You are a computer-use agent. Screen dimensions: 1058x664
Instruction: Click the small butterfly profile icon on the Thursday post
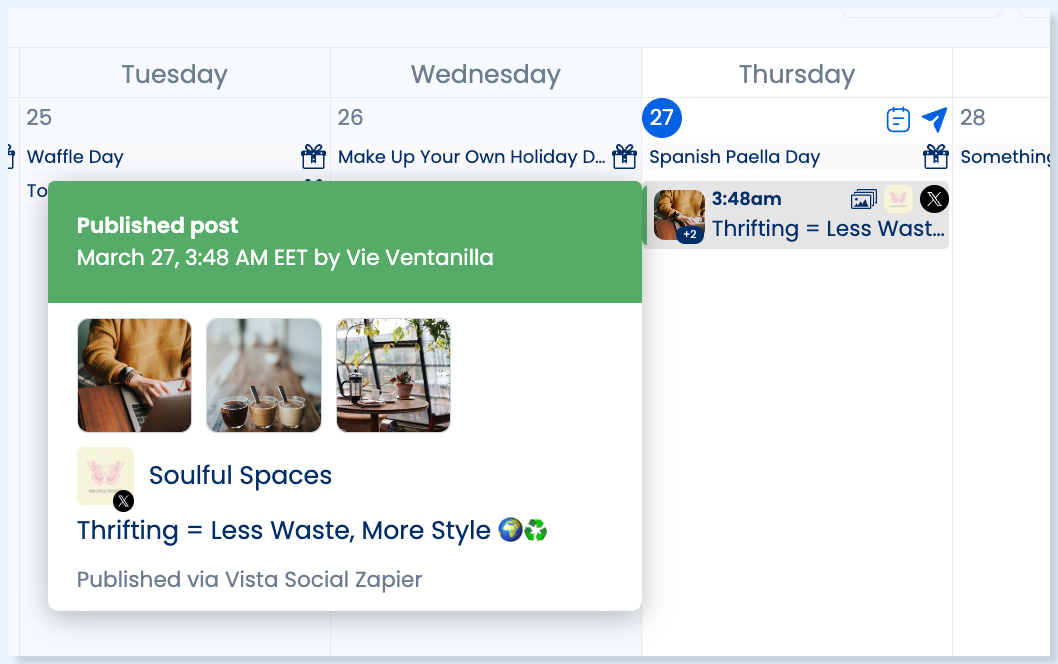click(x=898, y=199)
